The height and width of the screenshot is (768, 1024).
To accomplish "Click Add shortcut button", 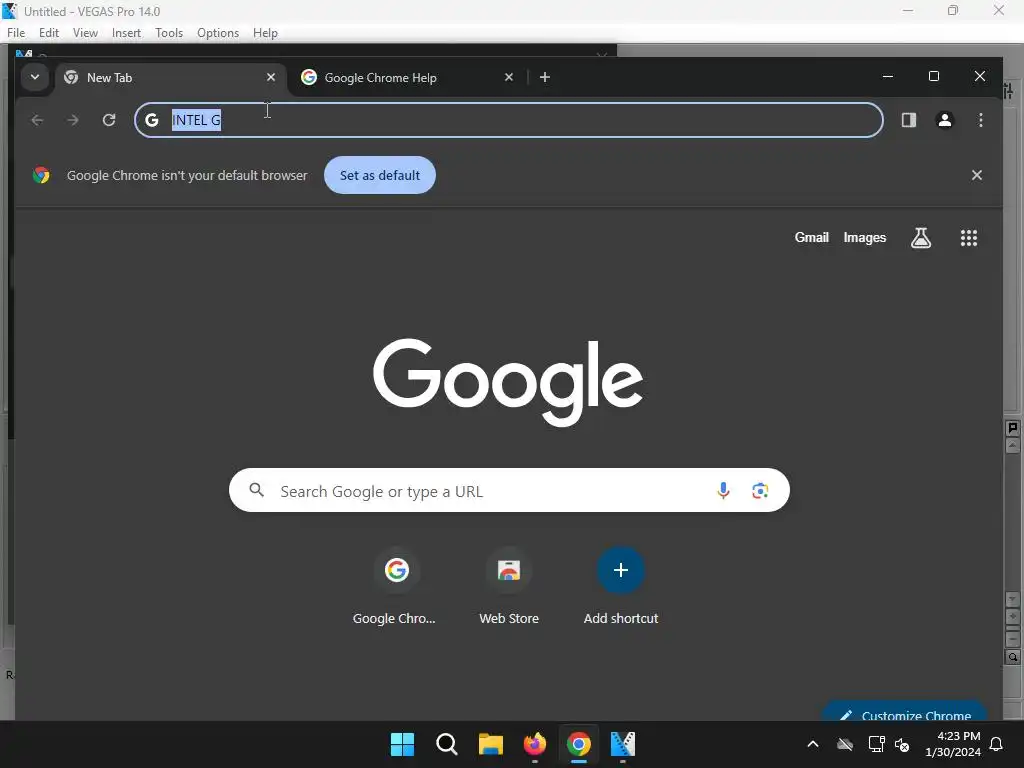I will pos(620,588).
